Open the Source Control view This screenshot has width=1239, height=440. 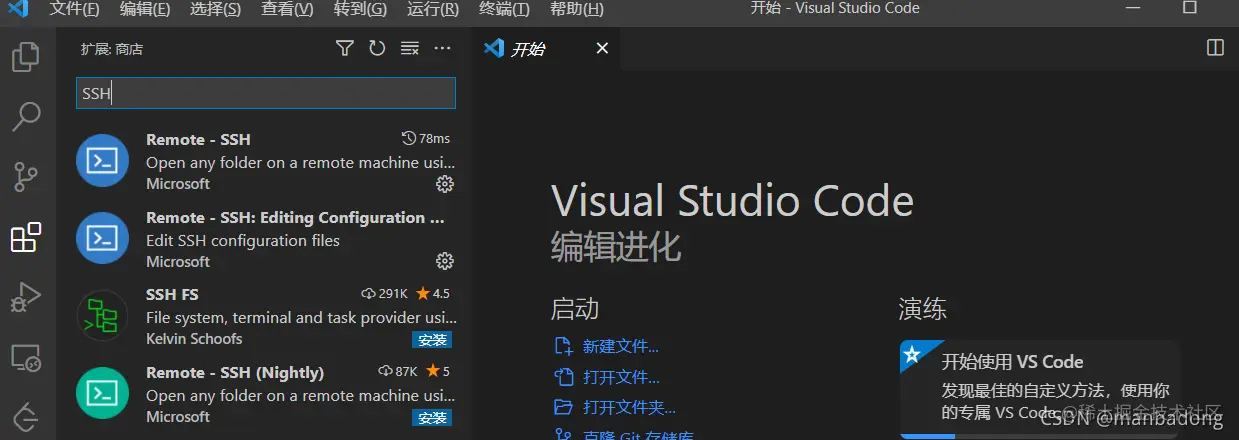25,177
